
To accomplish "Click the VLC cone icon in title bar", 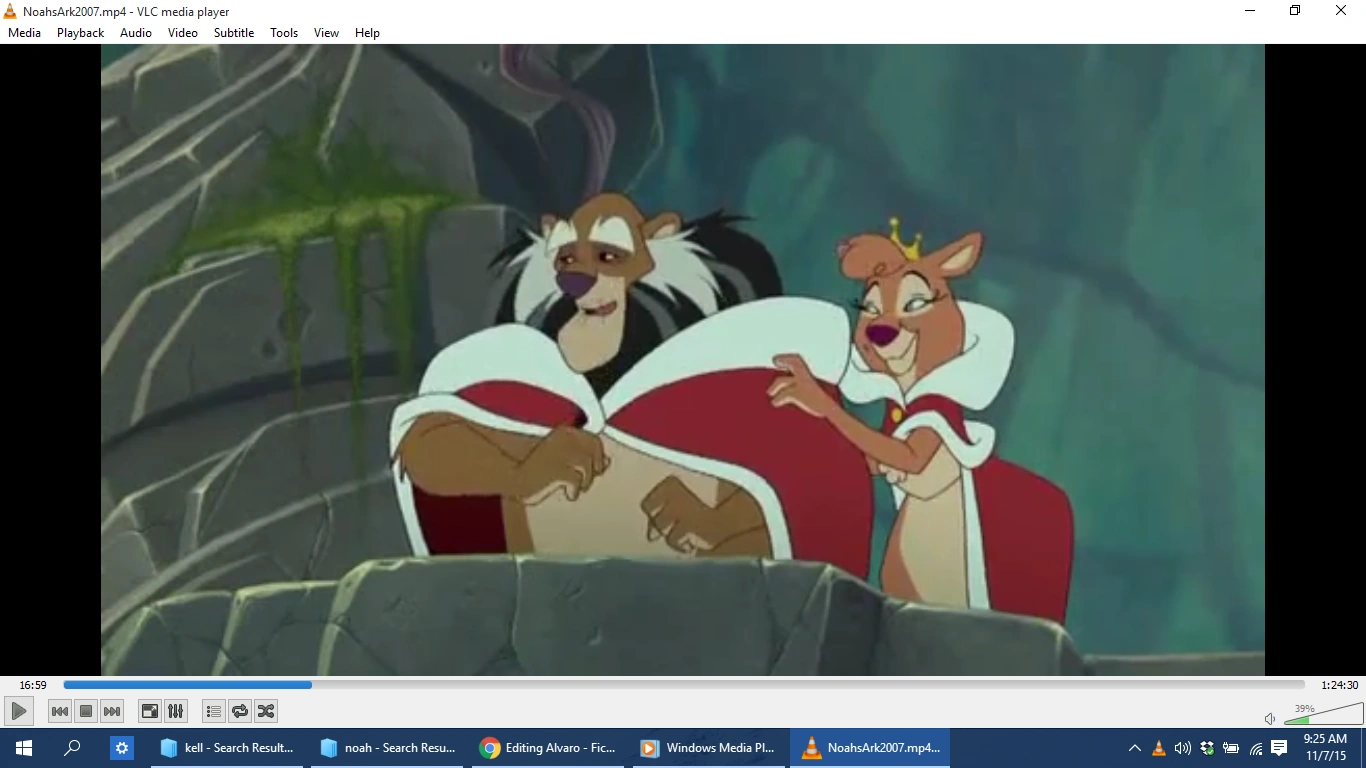I will pyautogui.click(x=11, y=11).
